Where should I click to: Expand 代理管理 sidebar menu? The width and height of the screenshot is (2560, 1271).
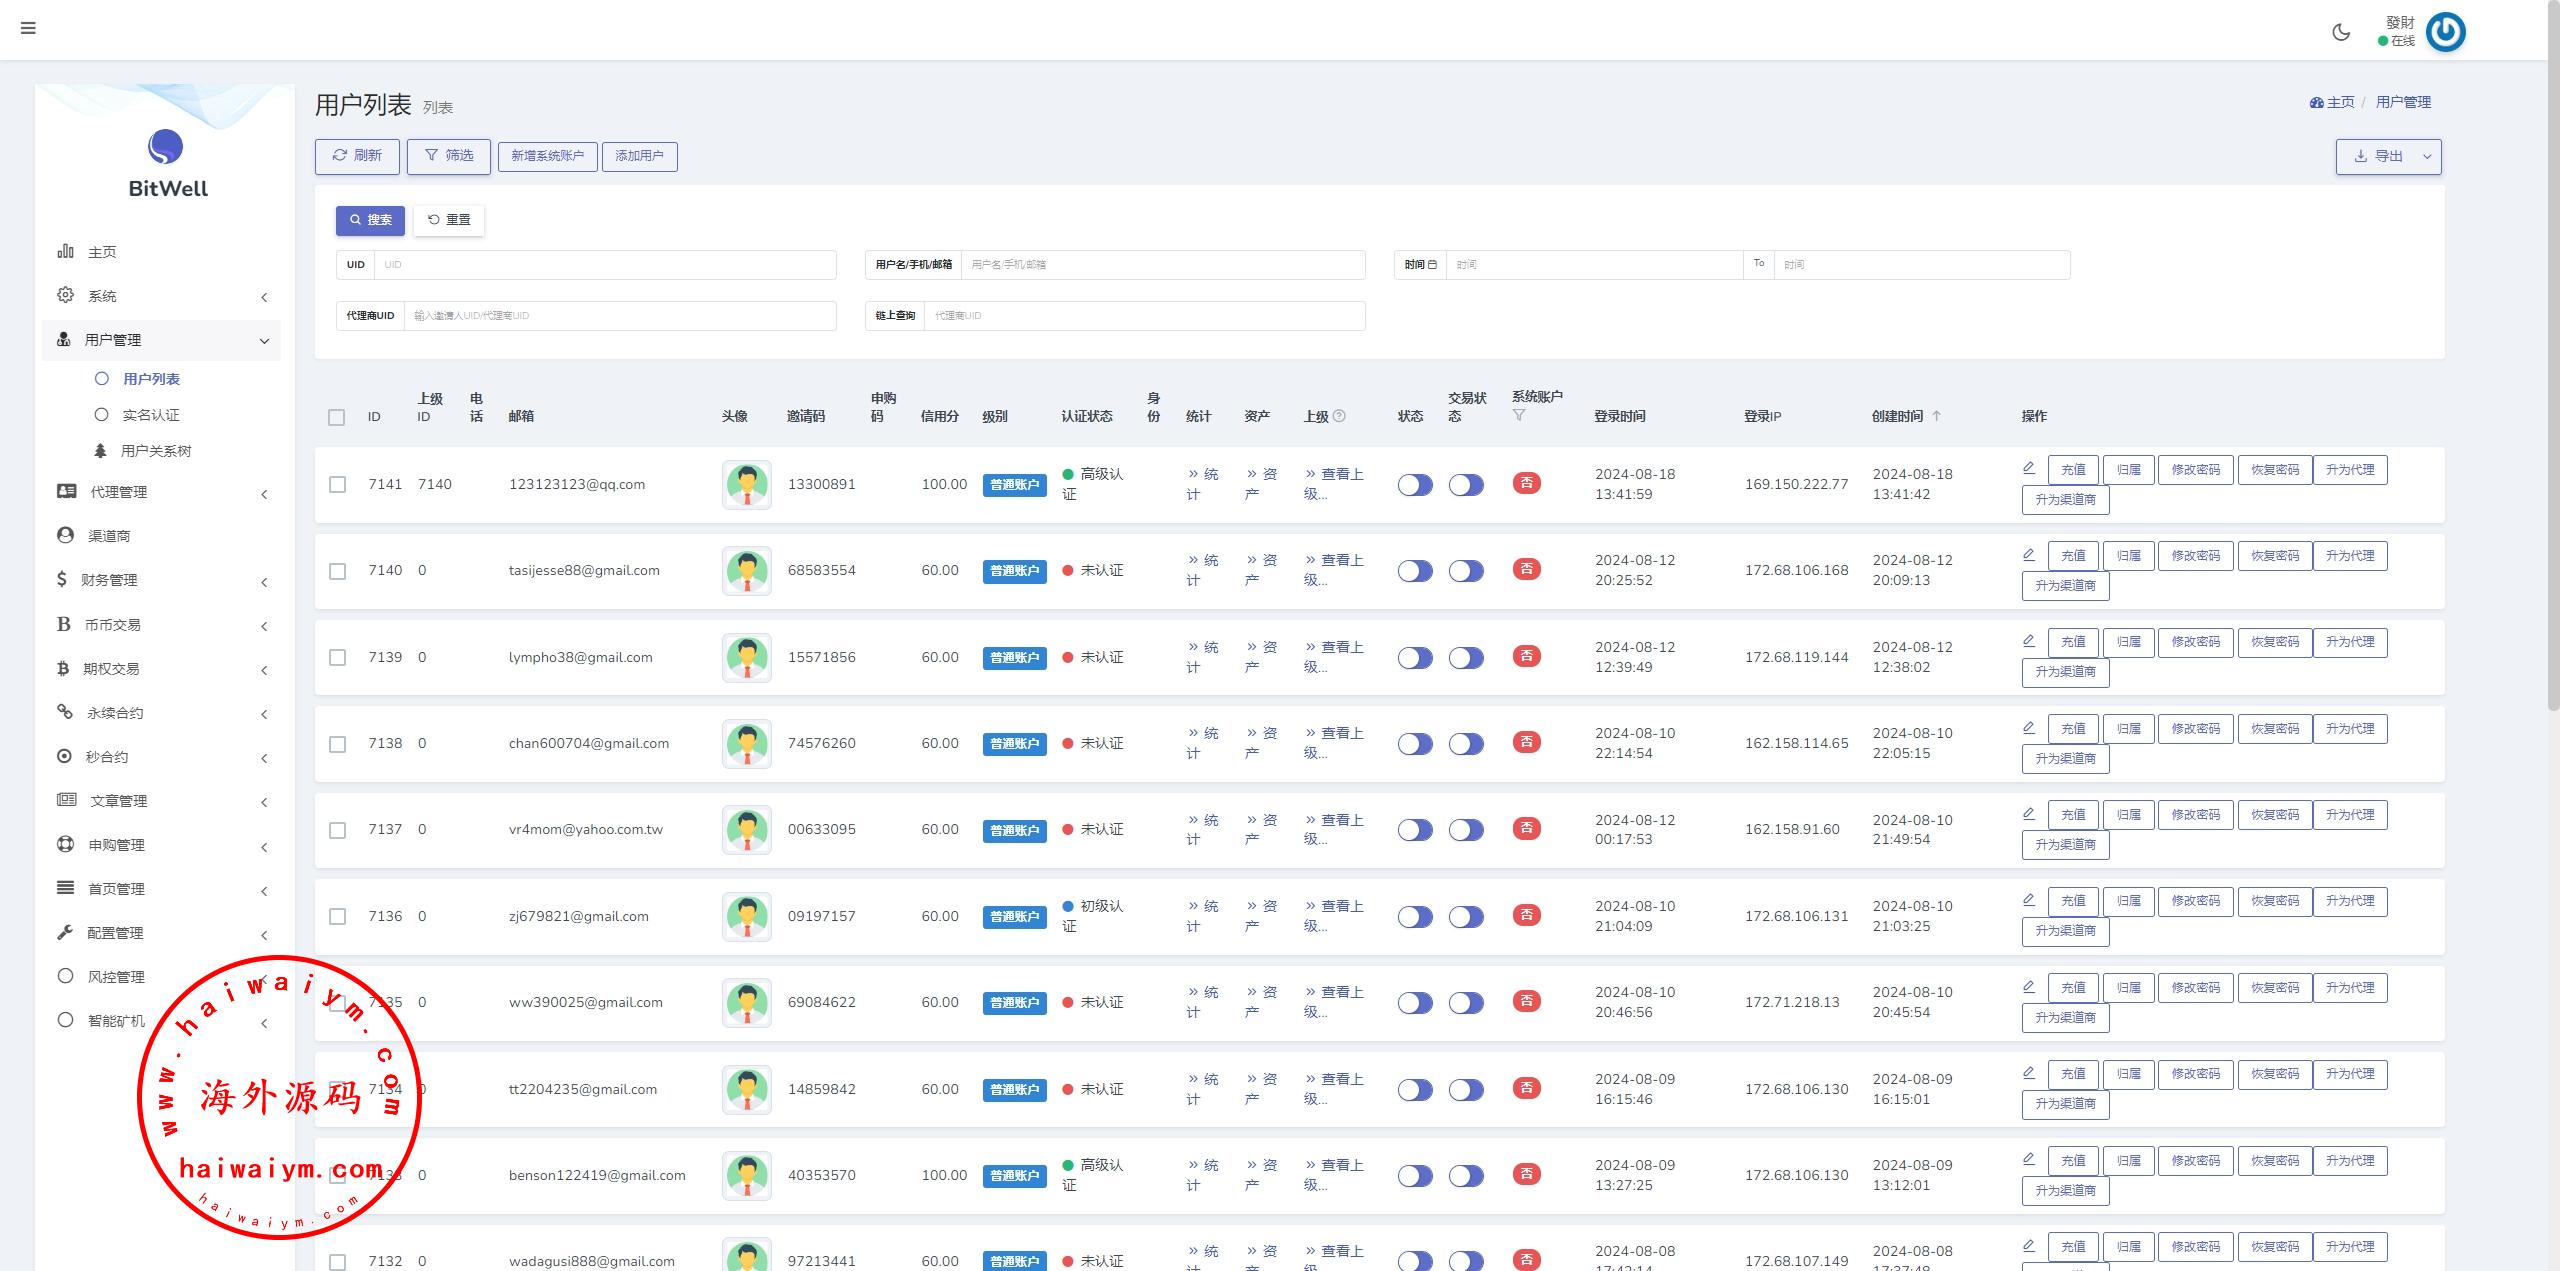[118, 492]
